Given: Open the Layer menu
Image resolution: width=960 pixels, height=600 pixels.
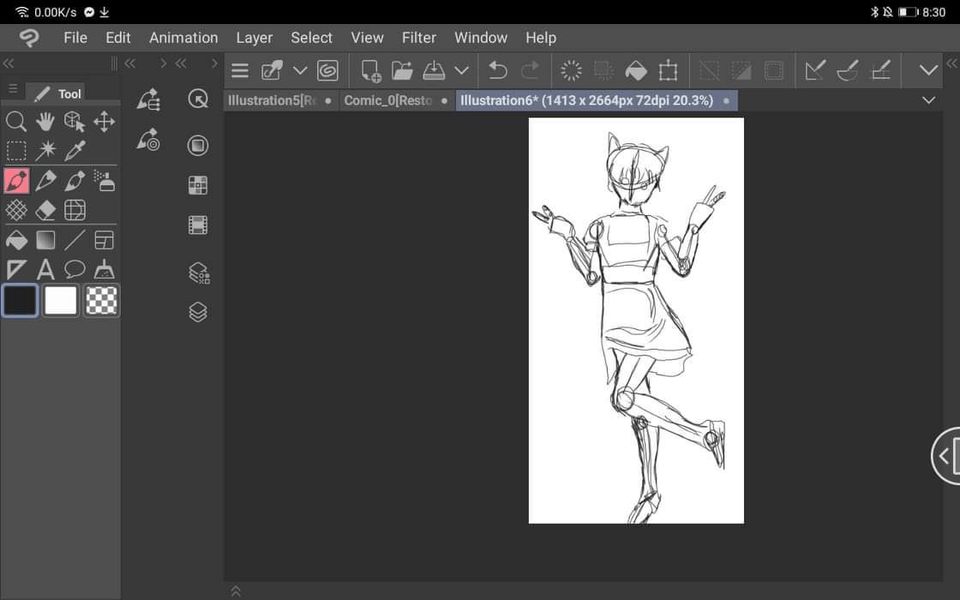Looking at the screenshot, I should tap(255, 38).
